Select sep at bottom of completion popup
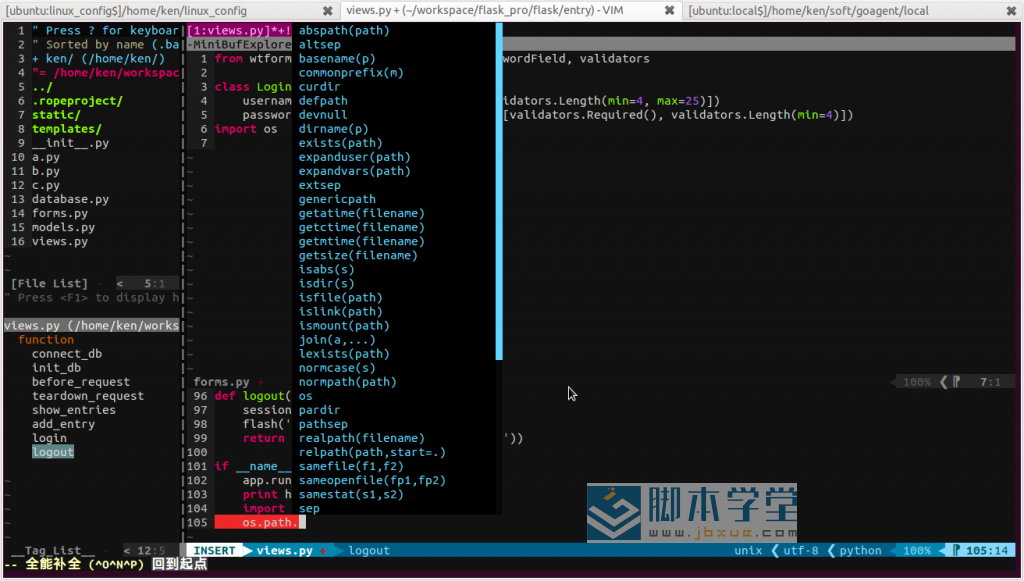 pyautogui.click(x=309, y=508)
